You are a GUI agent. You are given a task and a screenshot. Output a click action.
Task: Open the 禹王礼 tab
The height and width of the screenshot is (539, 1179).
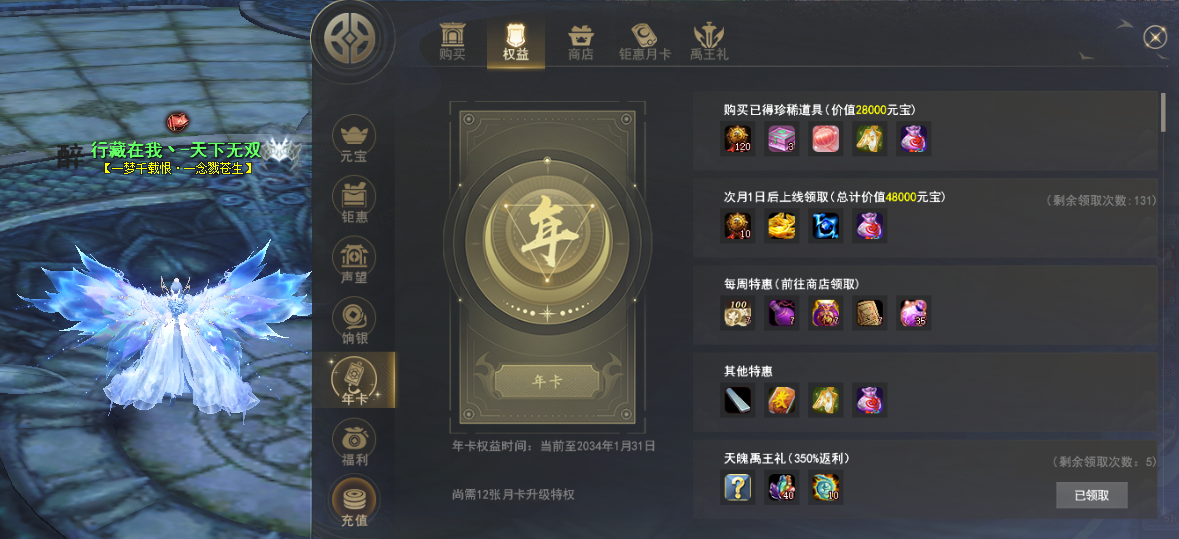709,42
